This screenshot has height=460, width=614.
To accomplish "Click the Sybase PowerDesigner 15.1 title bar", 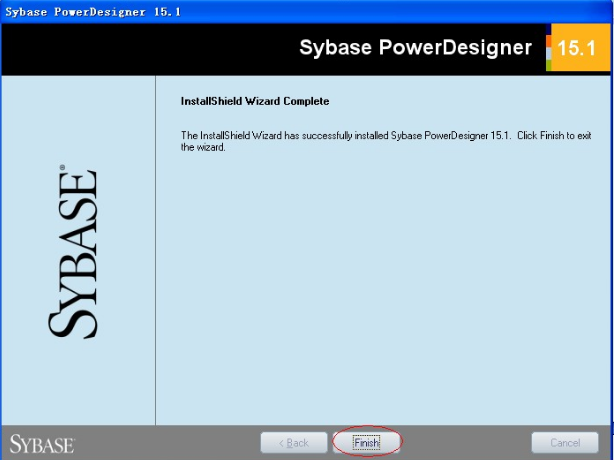I will (307, 12).
